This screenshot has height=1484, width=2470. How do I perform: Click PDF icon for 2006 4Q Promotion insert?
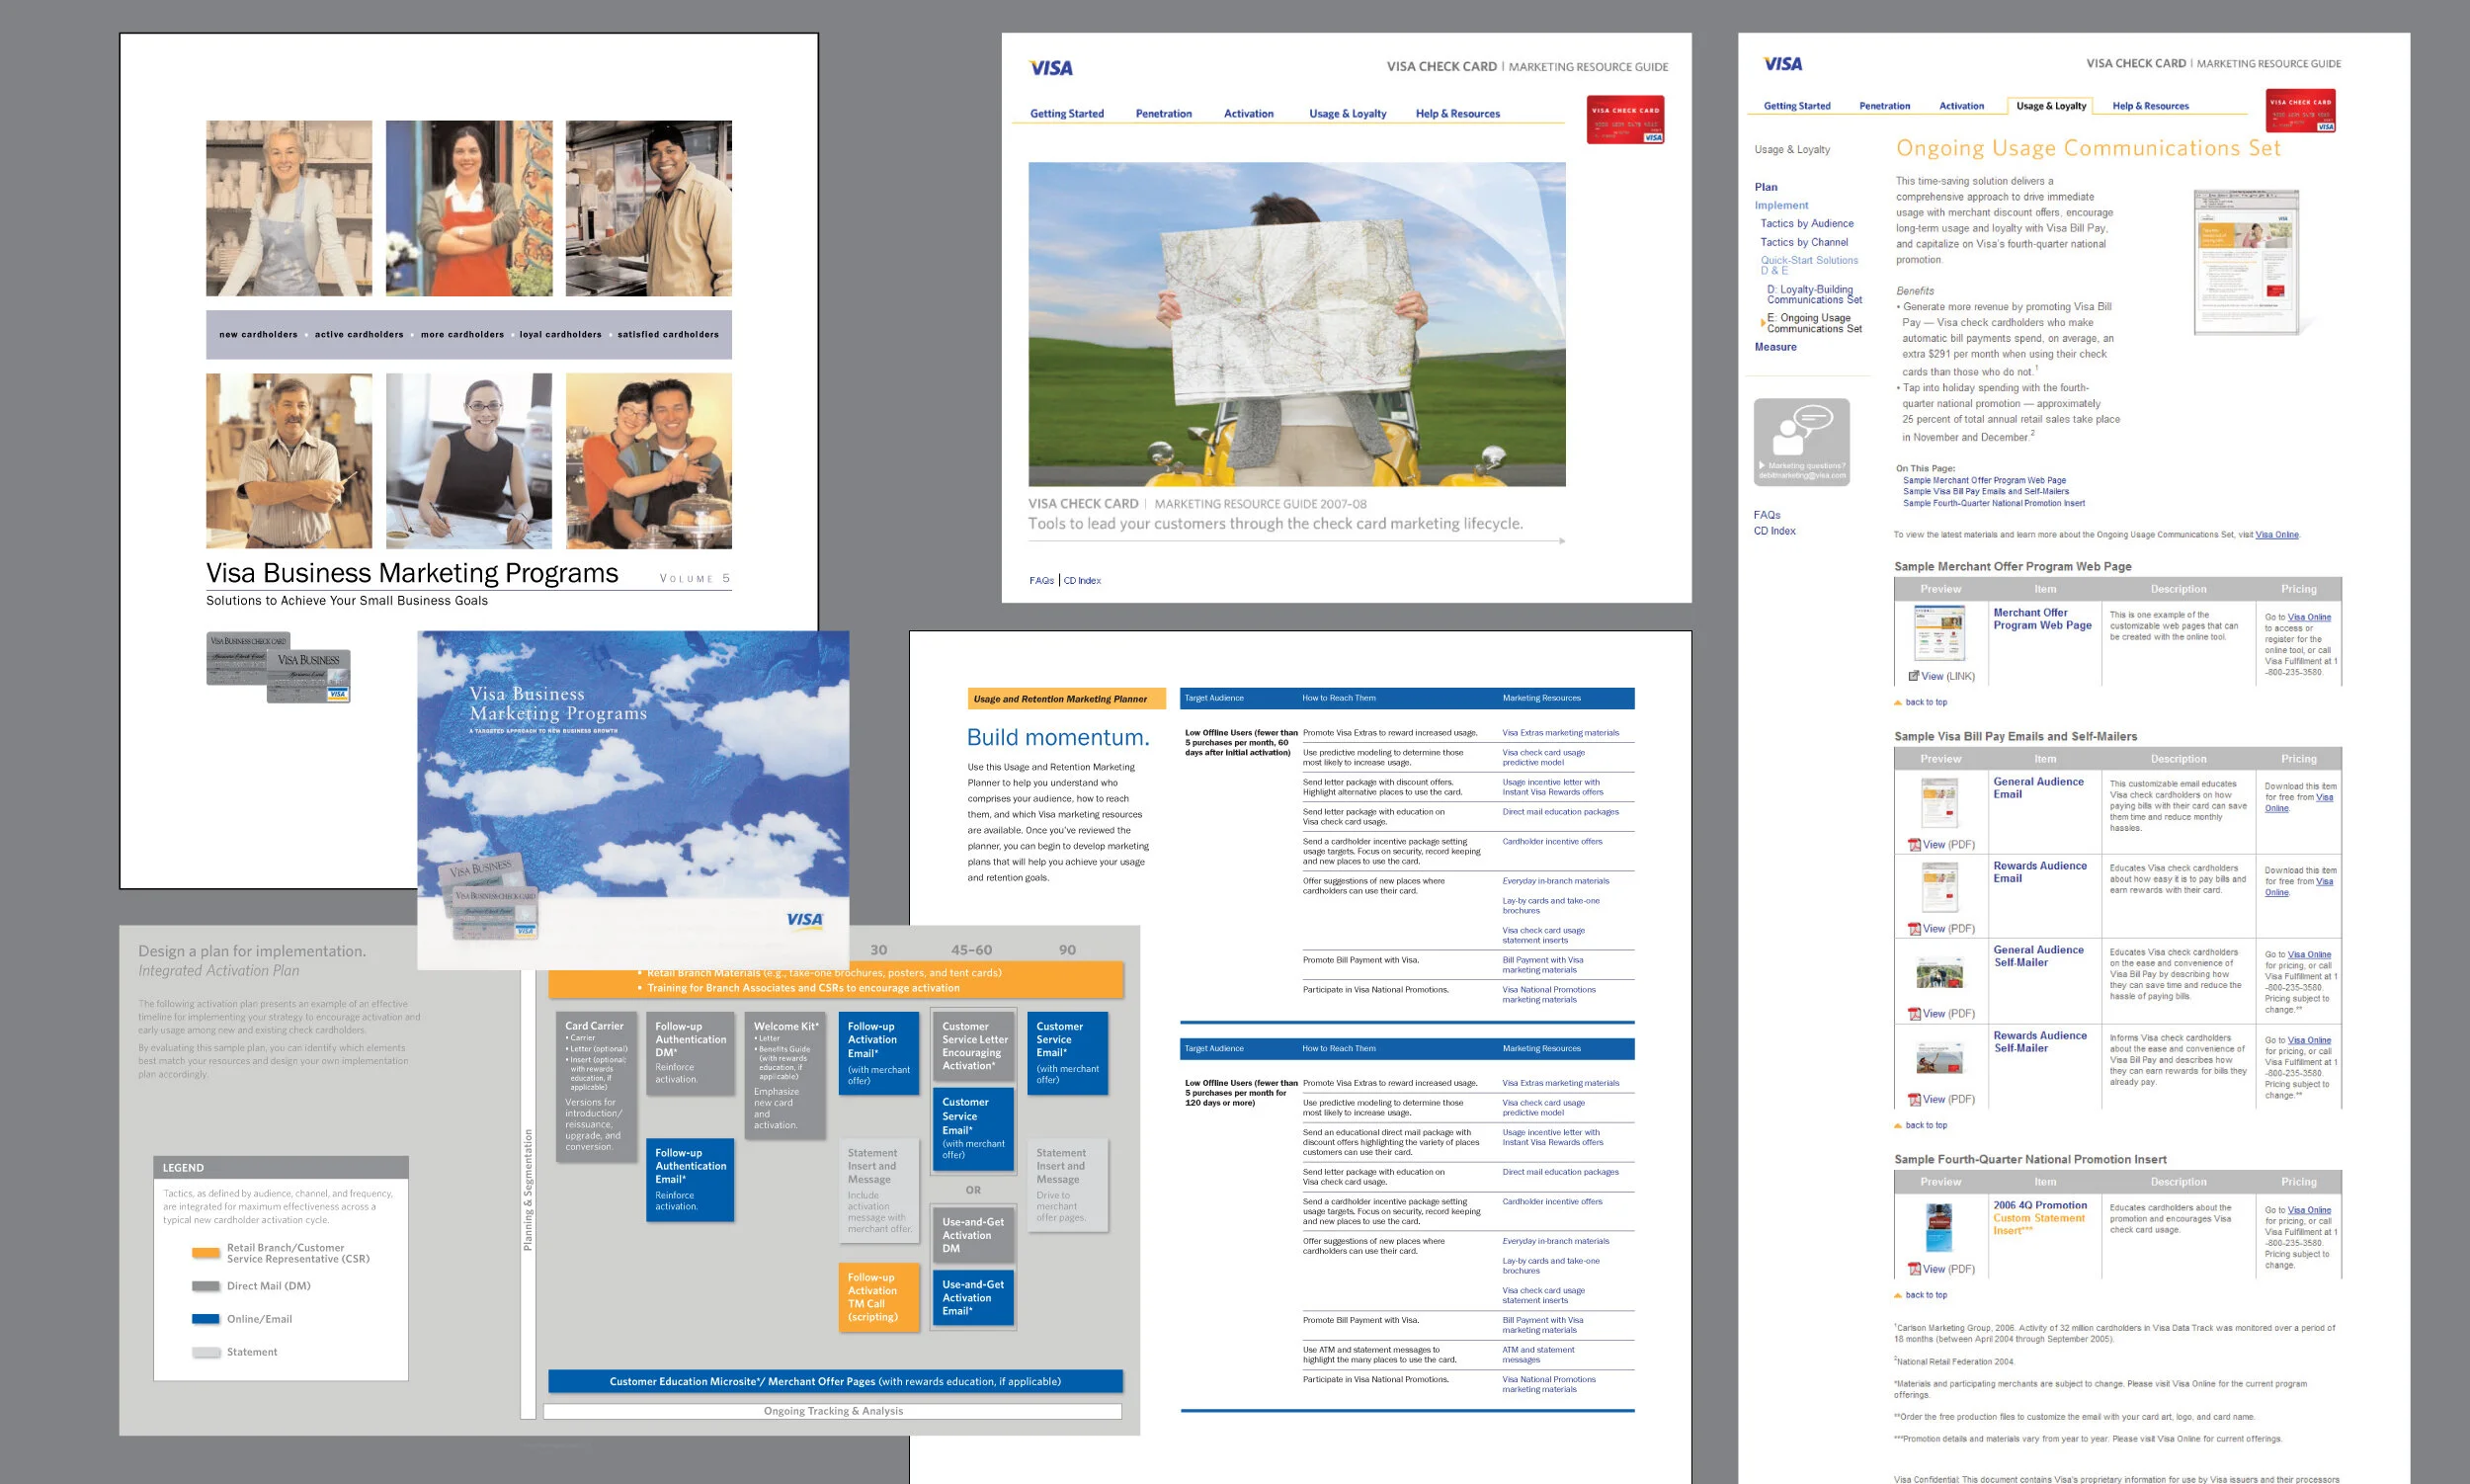coord(1914,1270)
